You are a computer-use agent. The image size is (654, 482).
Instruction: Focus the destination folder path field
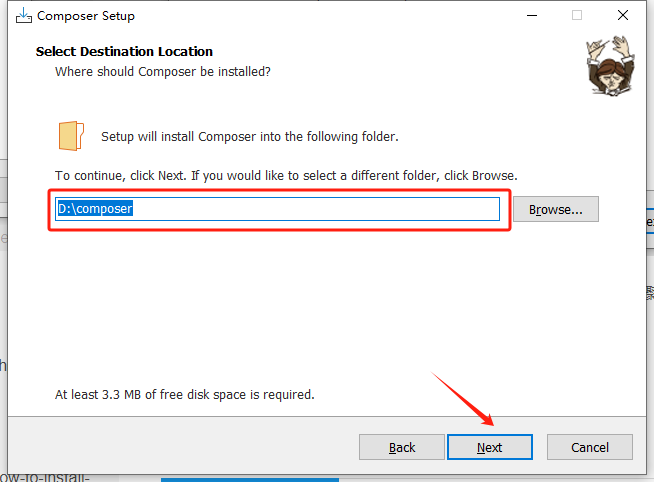(x=277, y=209)
